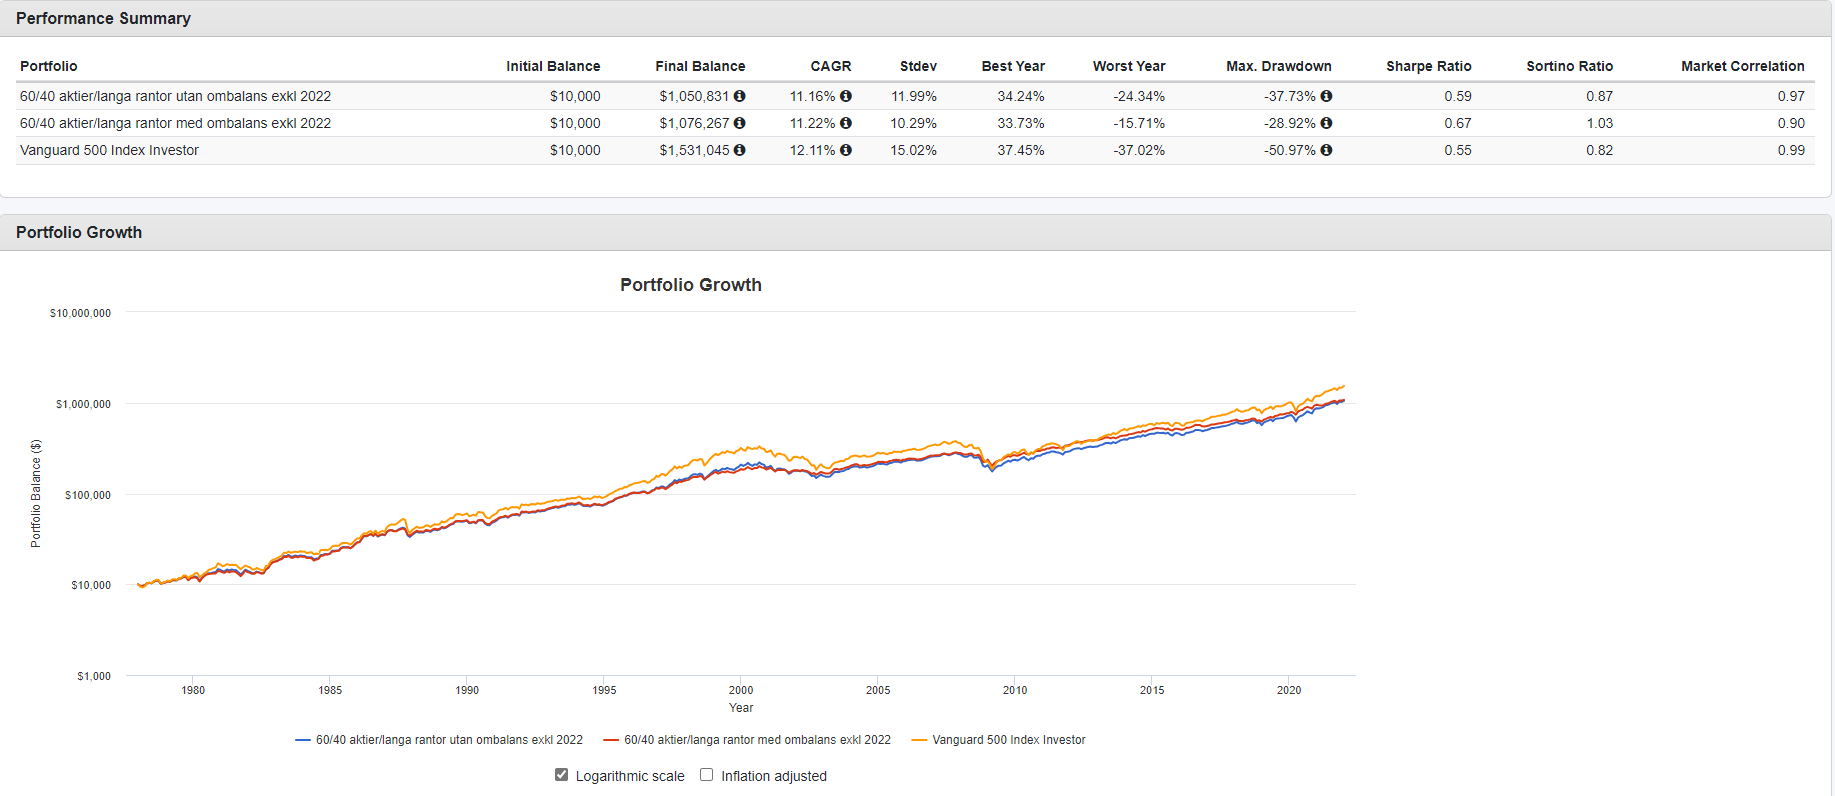Image resolution: width=1835 pixels, height=796 pixels.
Task: Collapse the Portfolio Growth panel header
Action: click(79, 232)
